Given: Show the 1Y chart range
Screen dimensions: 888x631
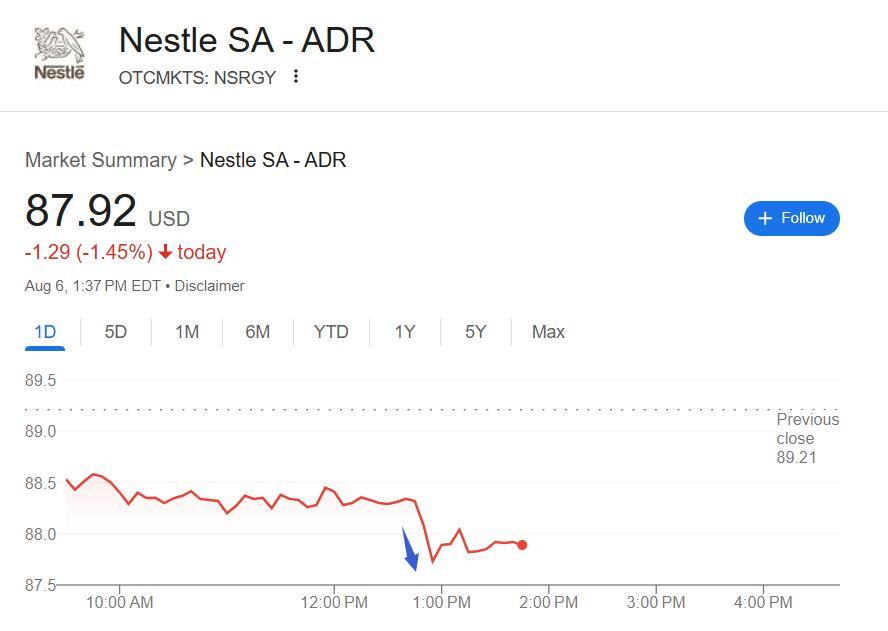Looking at the screenshot, I should point(405,332).
